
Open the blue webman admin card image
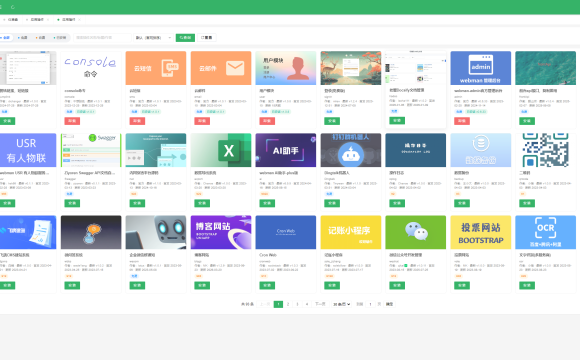(x=480, y=68)
